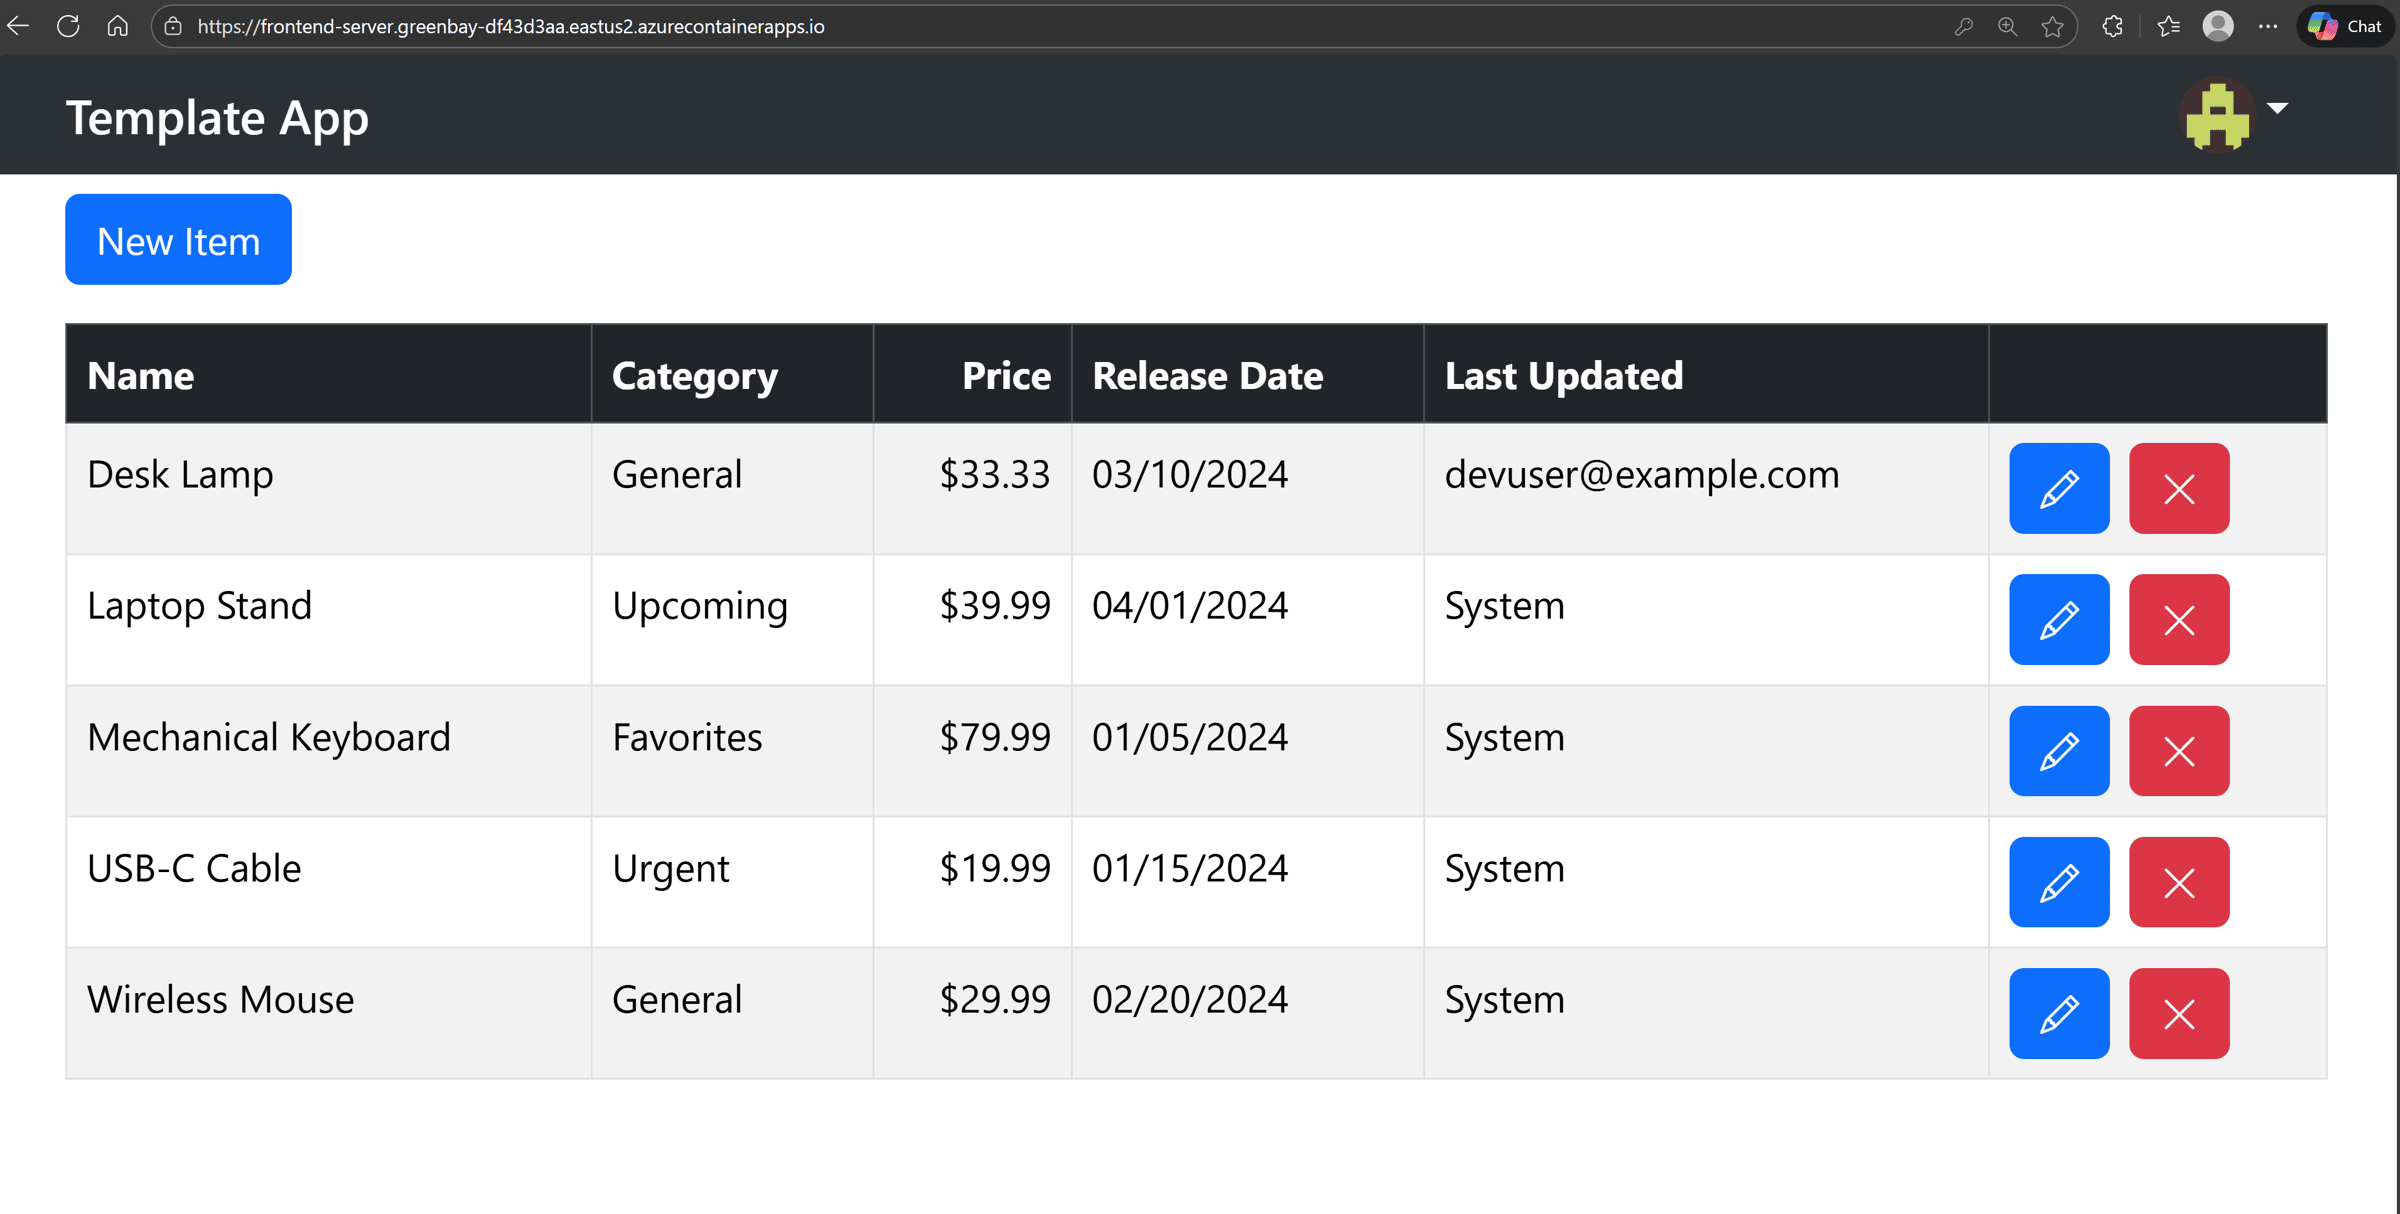This screenshot has width=2400, height=1214.
Task: Go to Template App home title
Action: pyautogui.click(x=217, y=117)
